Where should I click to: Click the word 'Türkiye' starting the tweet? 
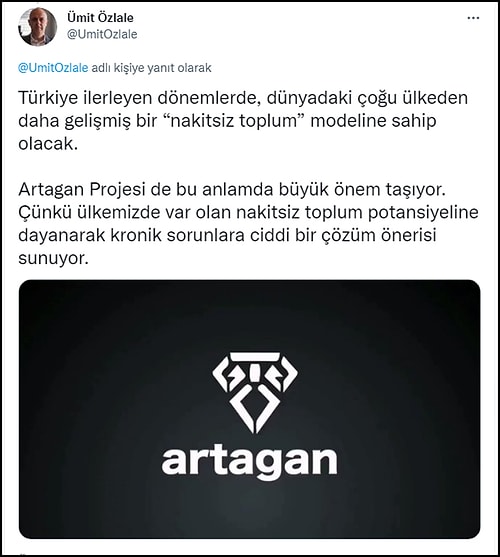coord(48,98)
